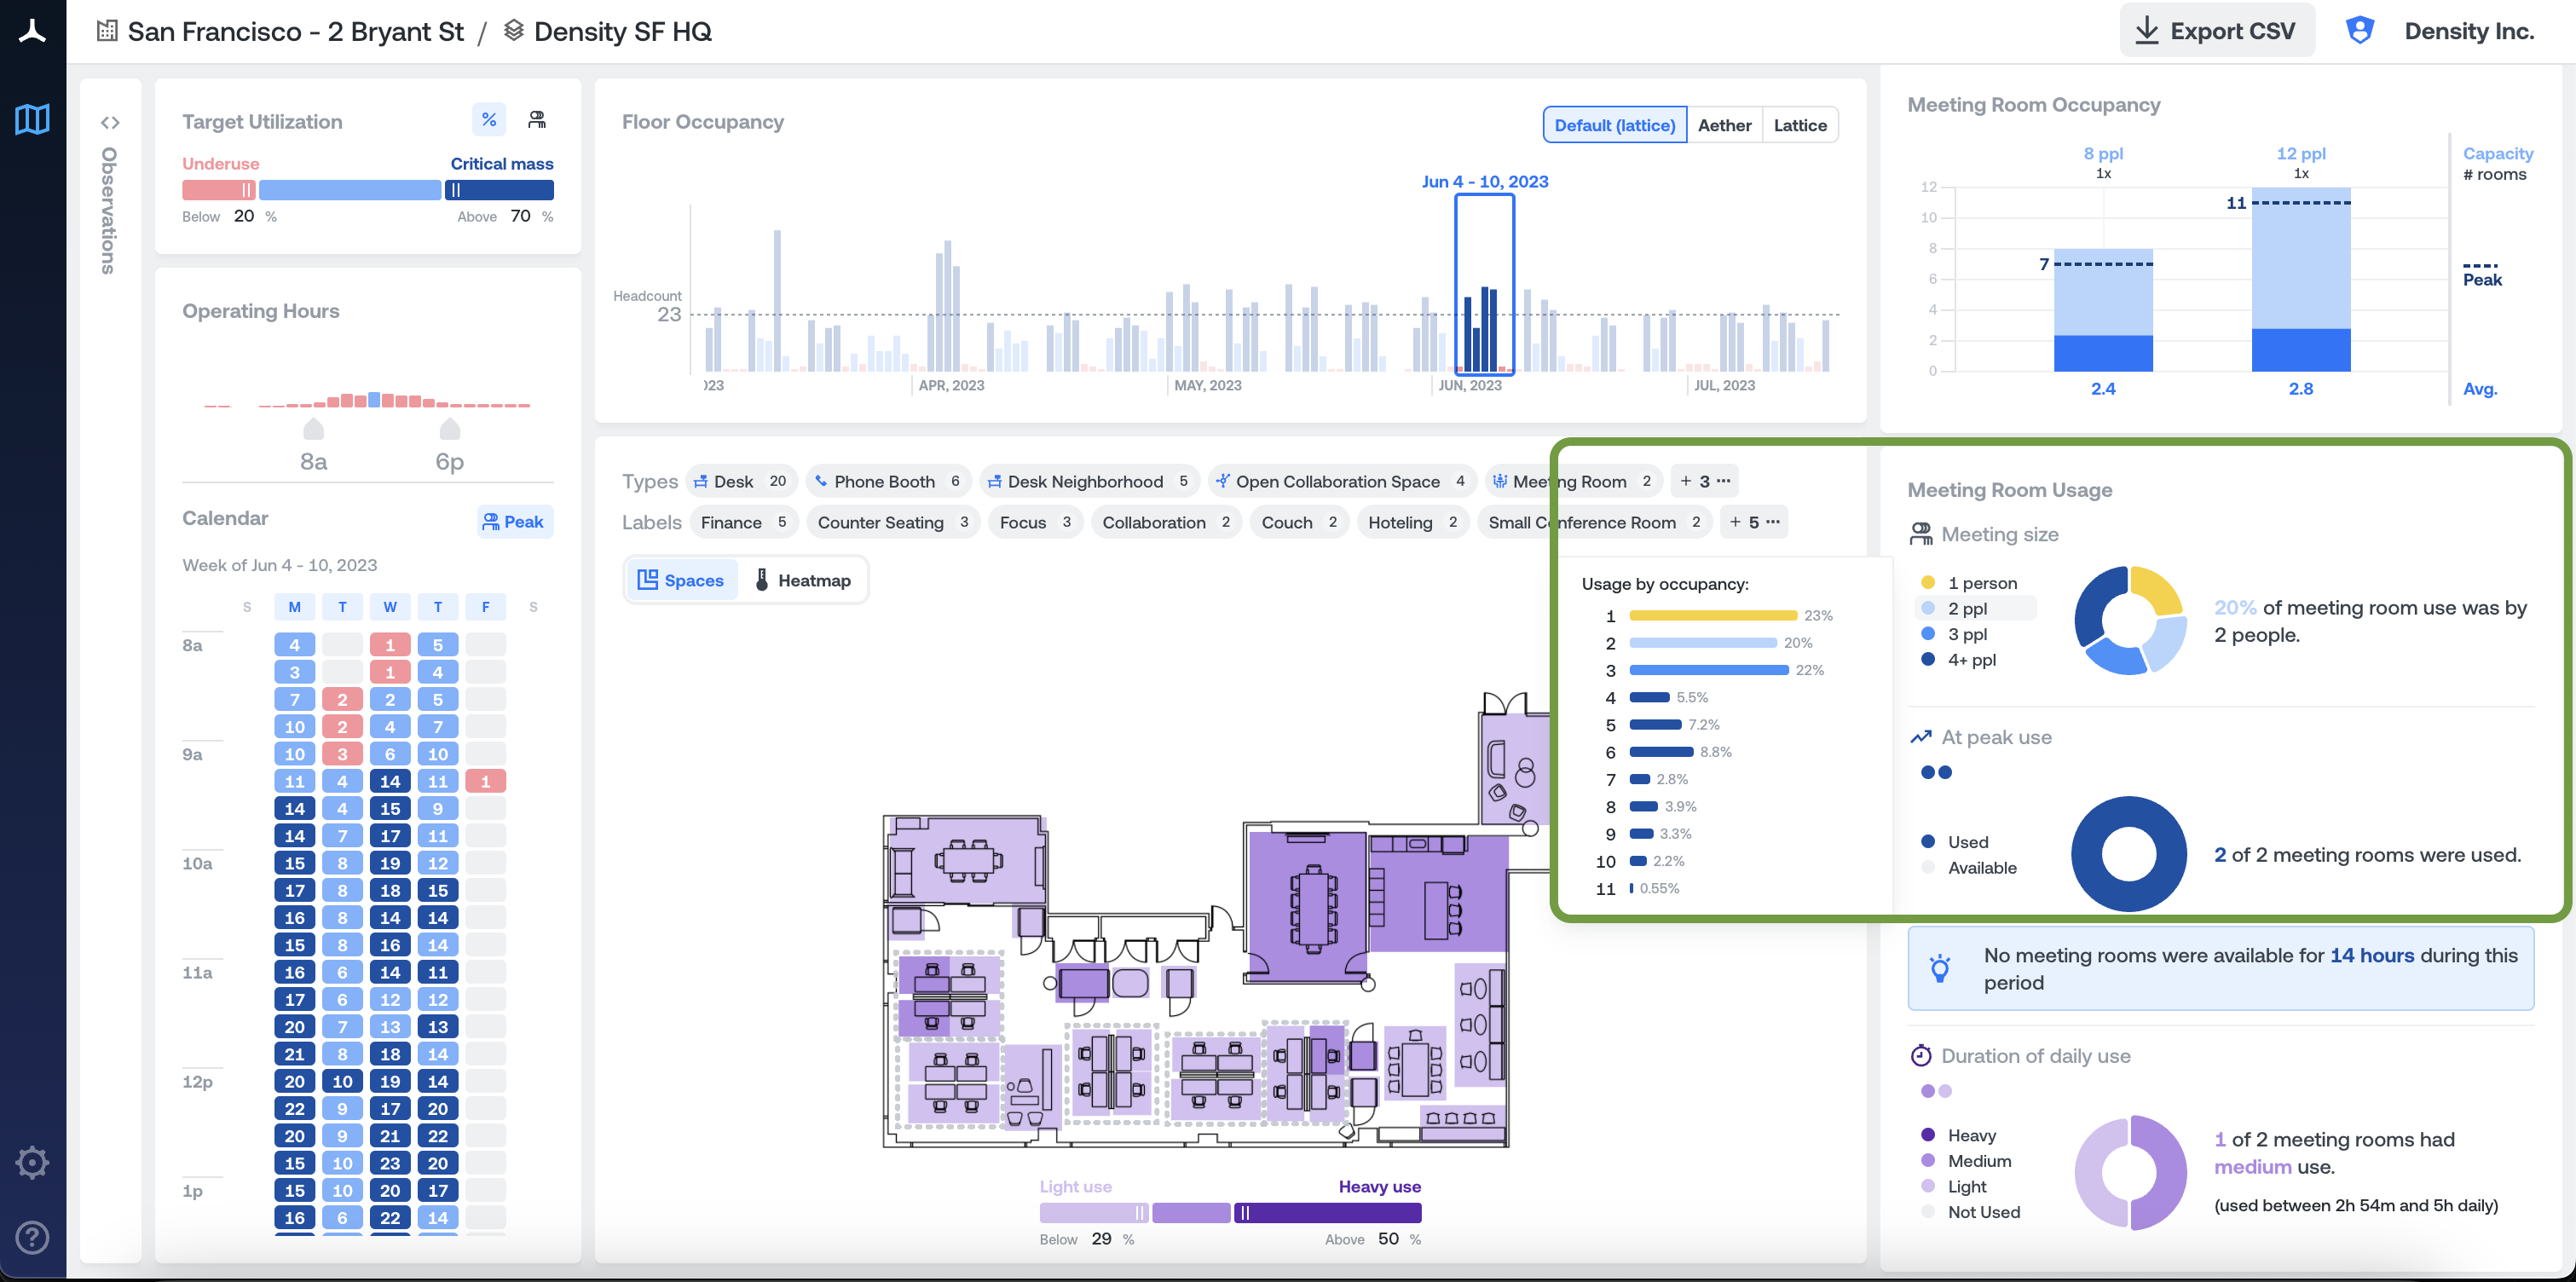Filter by Desk type chip
This screenshot has width=2576, height=1282.
pos(741,481)
